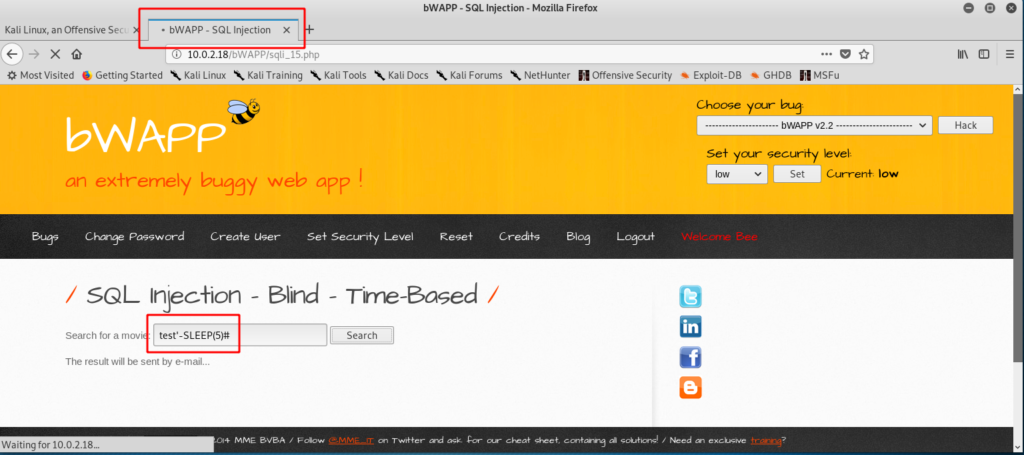Open the Kali Tools bookmark
The height and width of the screenshot is (455, 1024).
click(x=338, y=75)
